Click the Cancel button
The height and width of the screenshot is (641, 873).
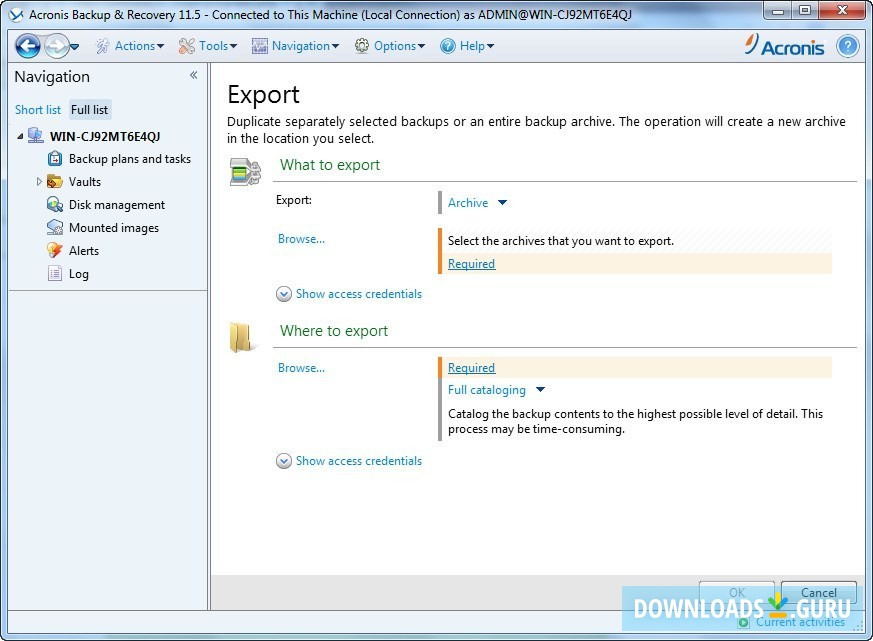point(818,592)
